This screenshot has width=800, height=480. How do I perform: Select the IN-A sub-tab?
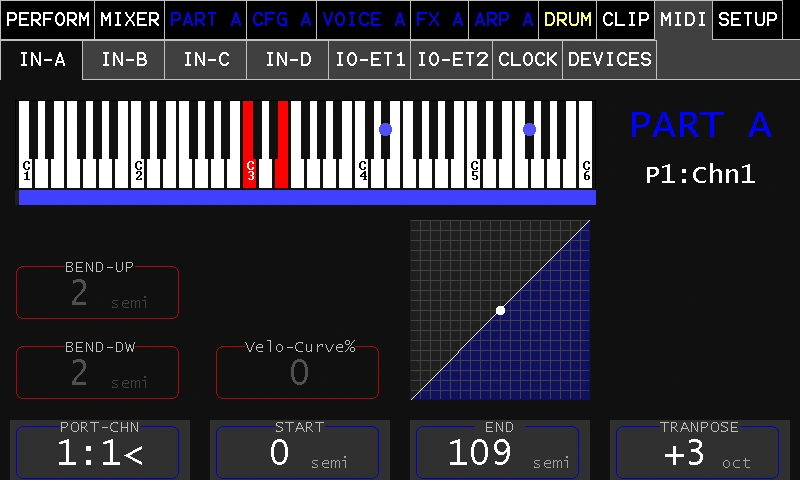tap(42, 60)
